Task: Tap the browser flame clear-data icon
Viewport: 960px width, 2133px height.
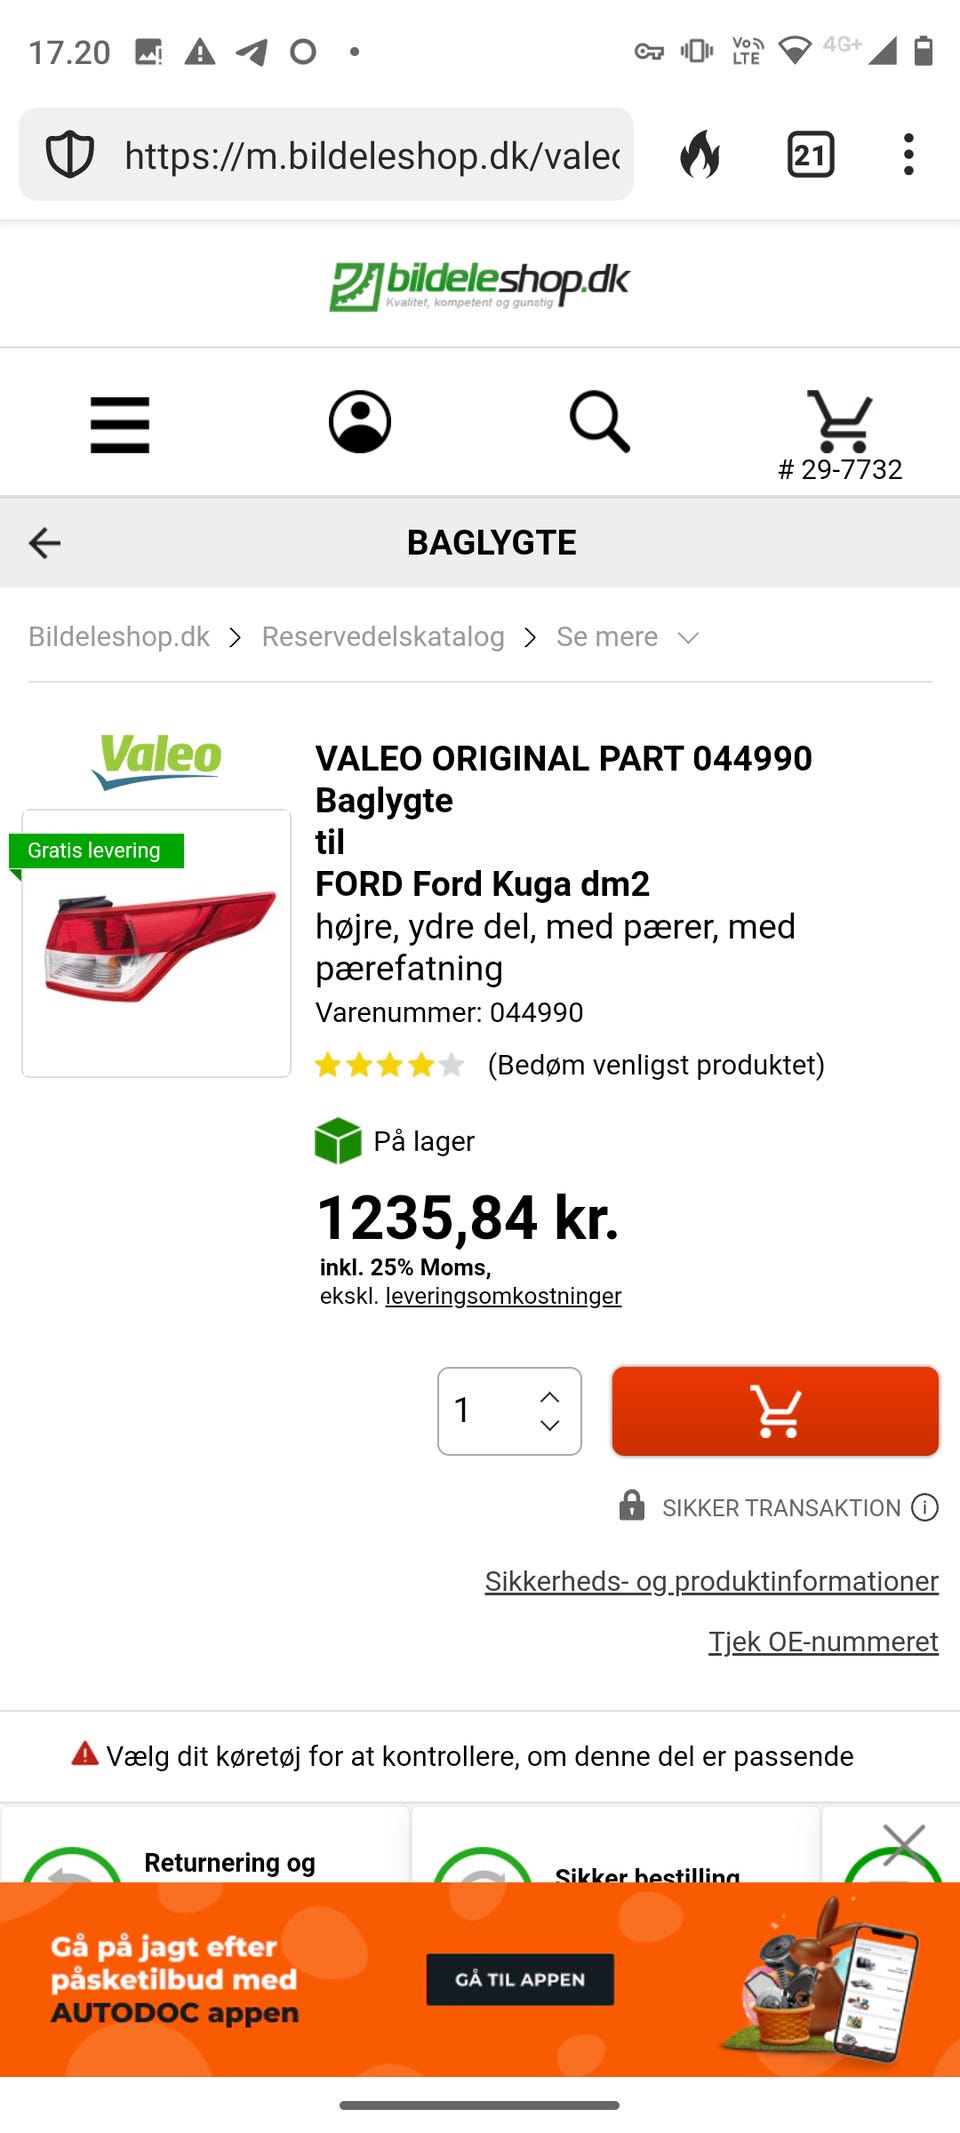Action: pyautogui.click(x=700, y=155)
